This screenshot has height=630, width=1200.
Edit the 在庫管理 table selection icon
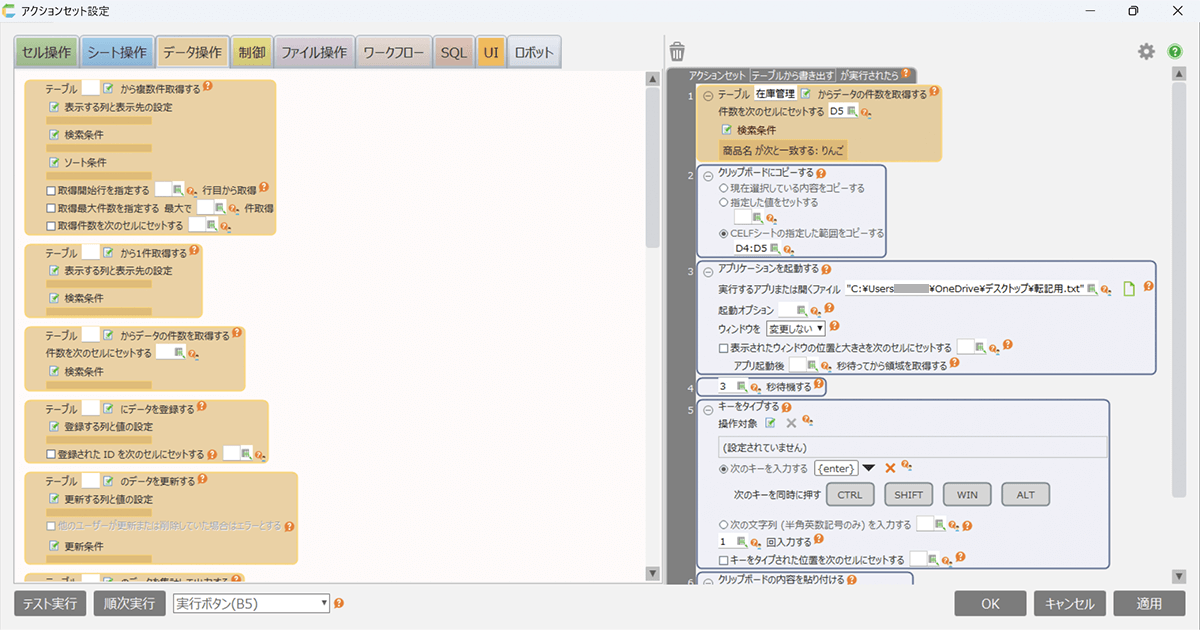(806, 94)
